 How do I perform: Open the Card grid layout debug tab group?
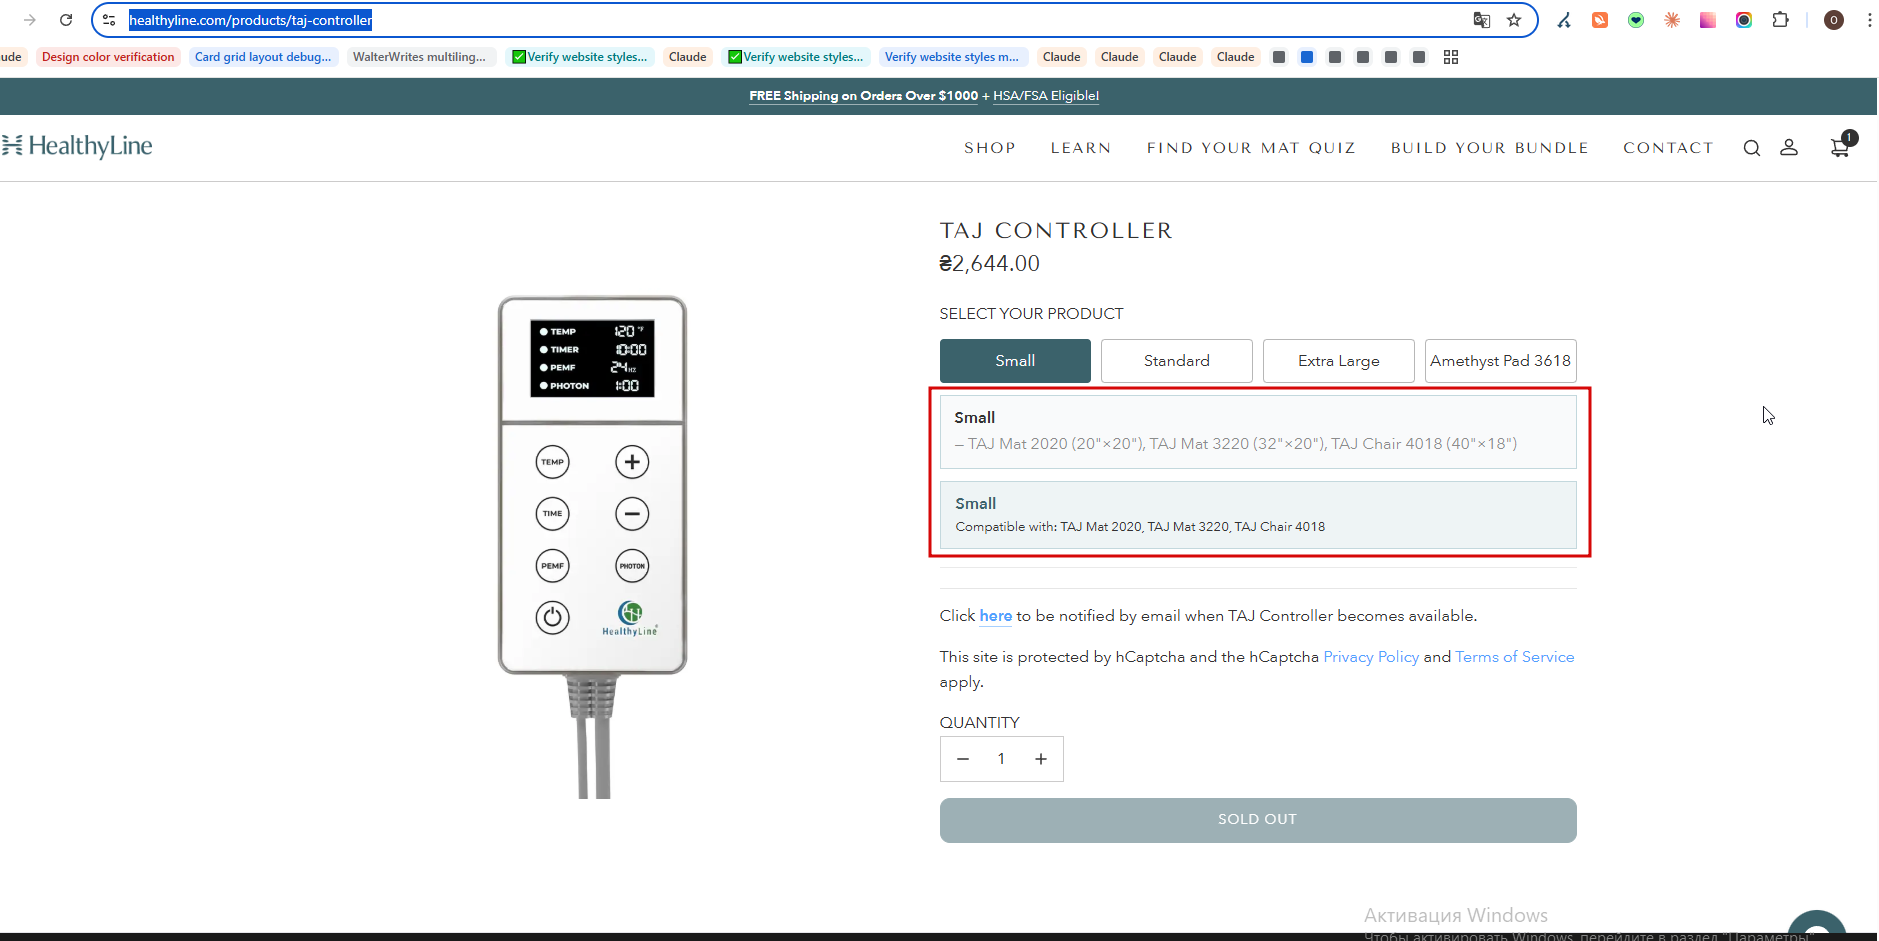(x=263, y=57)
